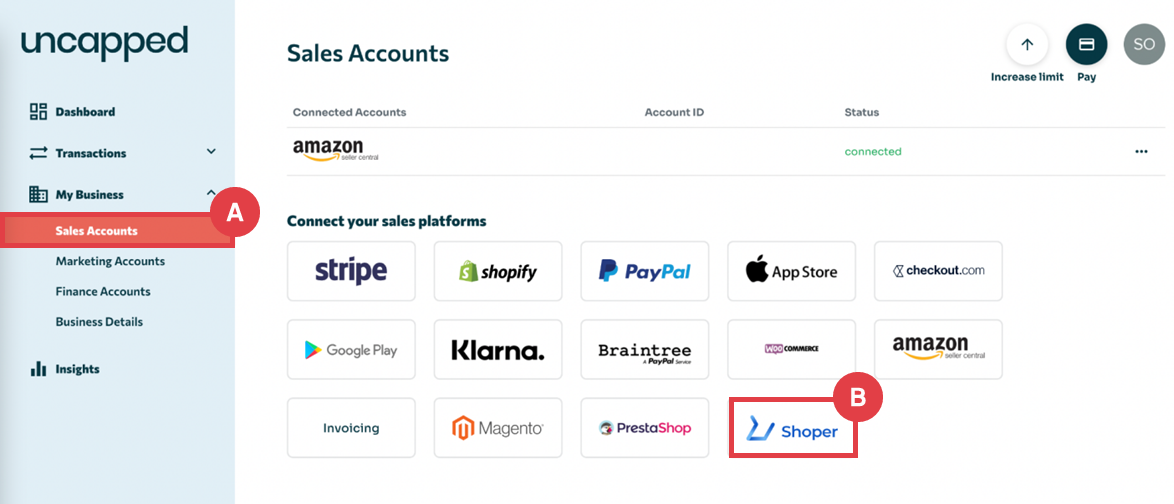Image resolution: width=1174 pixels, height=504 pixels.
Task: Open the three-dots menu for Amazon account
Action: pyautogui.click(x=1141, y=152)
